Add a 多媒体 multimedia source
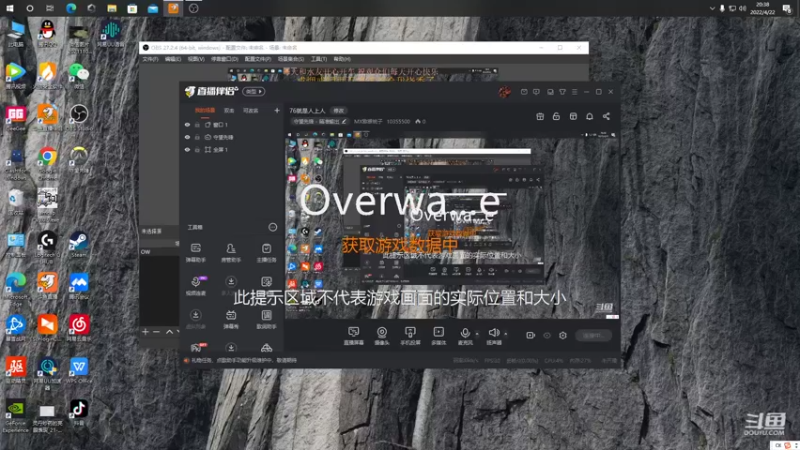The height and width of the screenshot is (450, 800). coord(438,336)
